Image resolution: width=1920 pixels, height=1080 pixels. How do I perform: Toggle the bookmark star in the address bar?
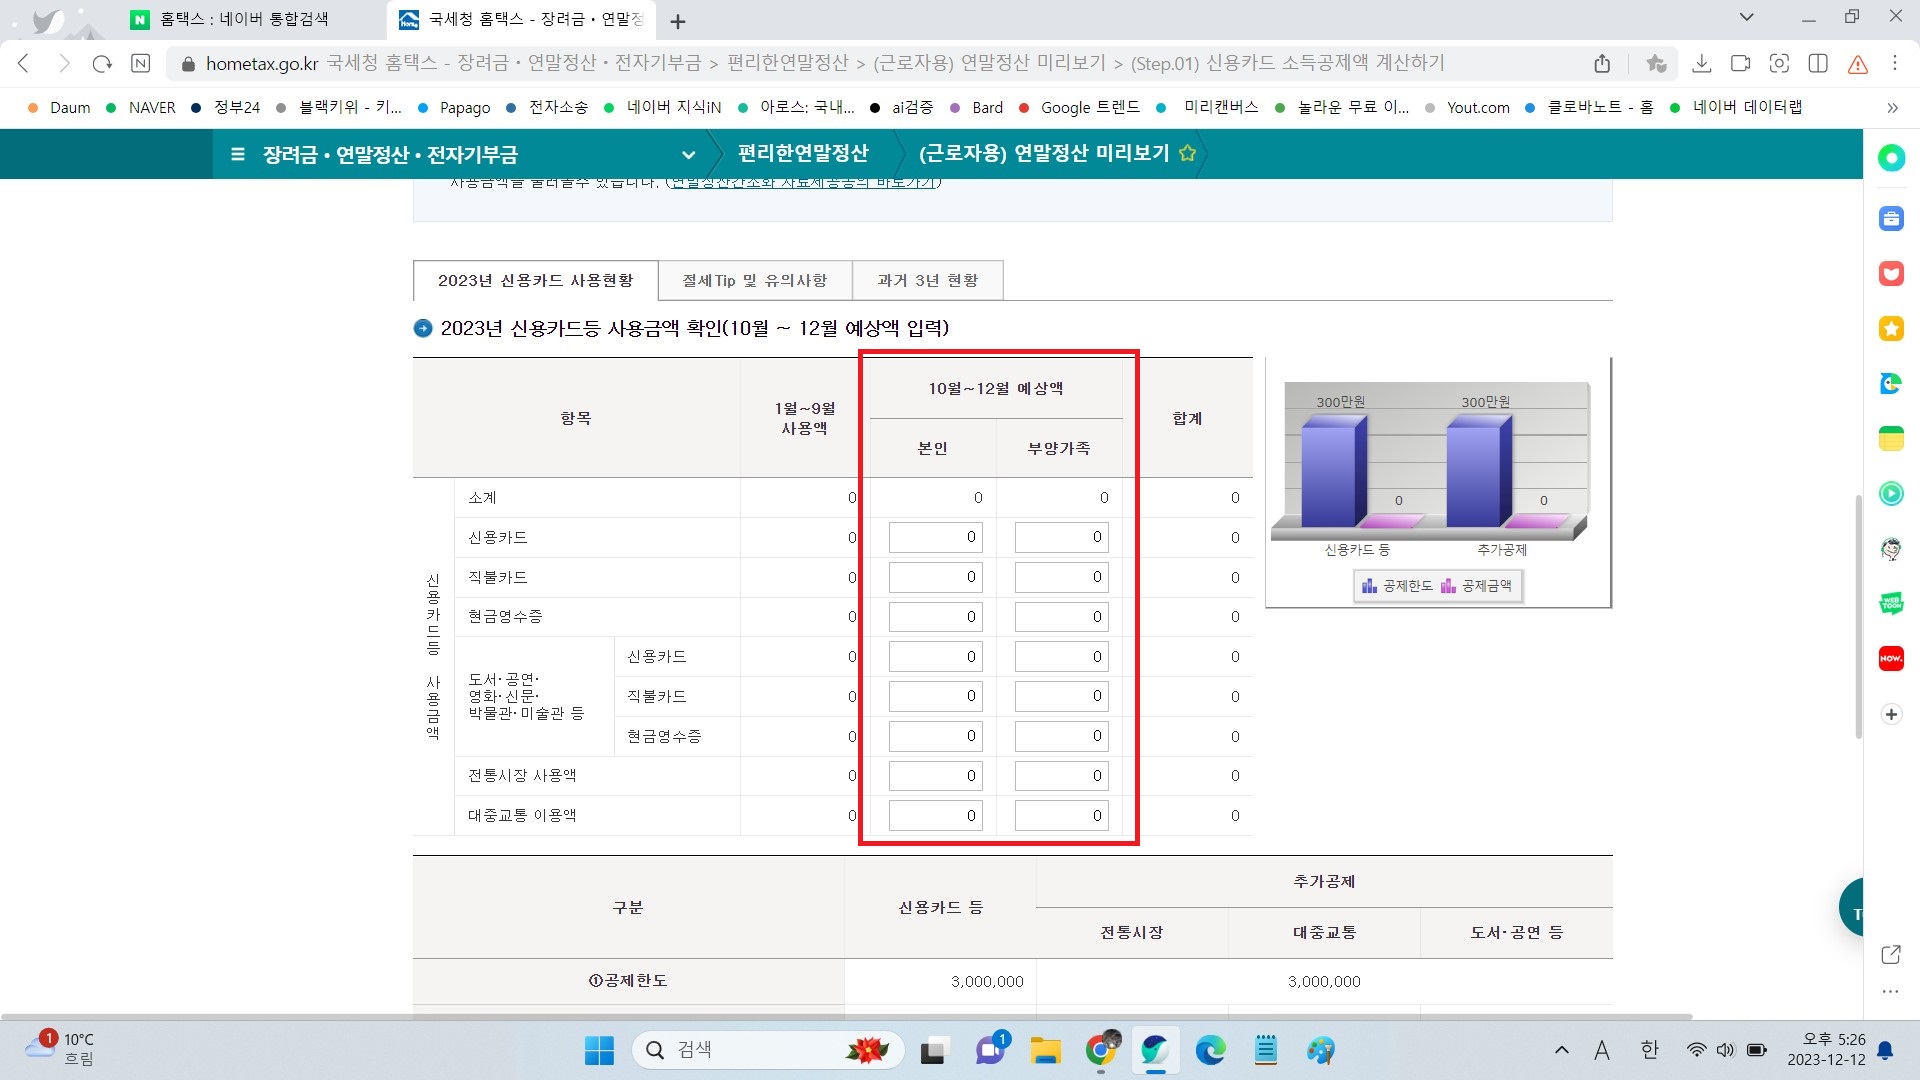tap(1657, 62)
